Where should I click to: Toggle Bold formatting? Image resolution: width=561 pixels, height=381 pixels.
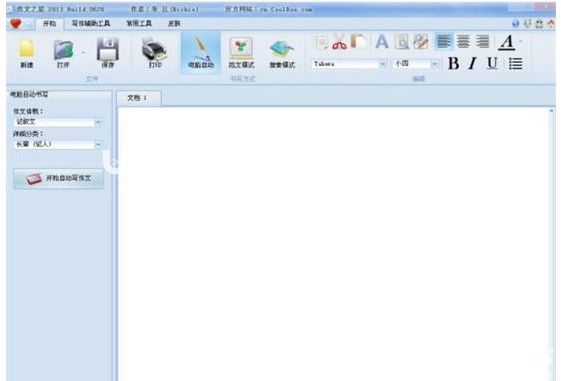coord(454,64)
